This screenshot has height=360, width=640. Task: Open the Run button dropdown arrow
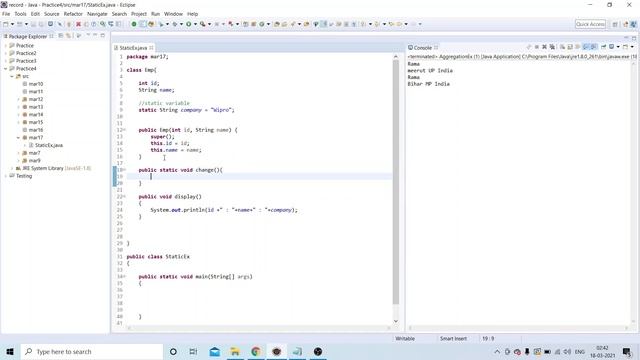[195, 24]
